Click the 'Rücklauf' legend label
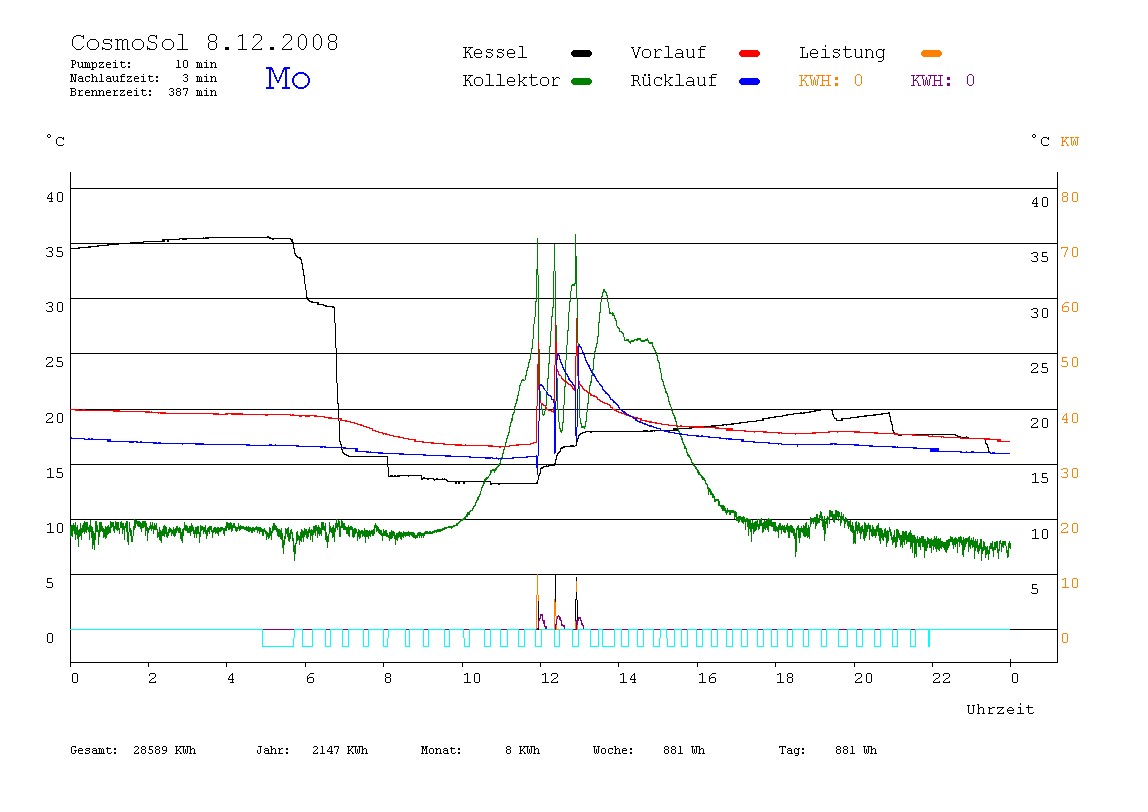 pyautogui.click(x=674, y=81)
